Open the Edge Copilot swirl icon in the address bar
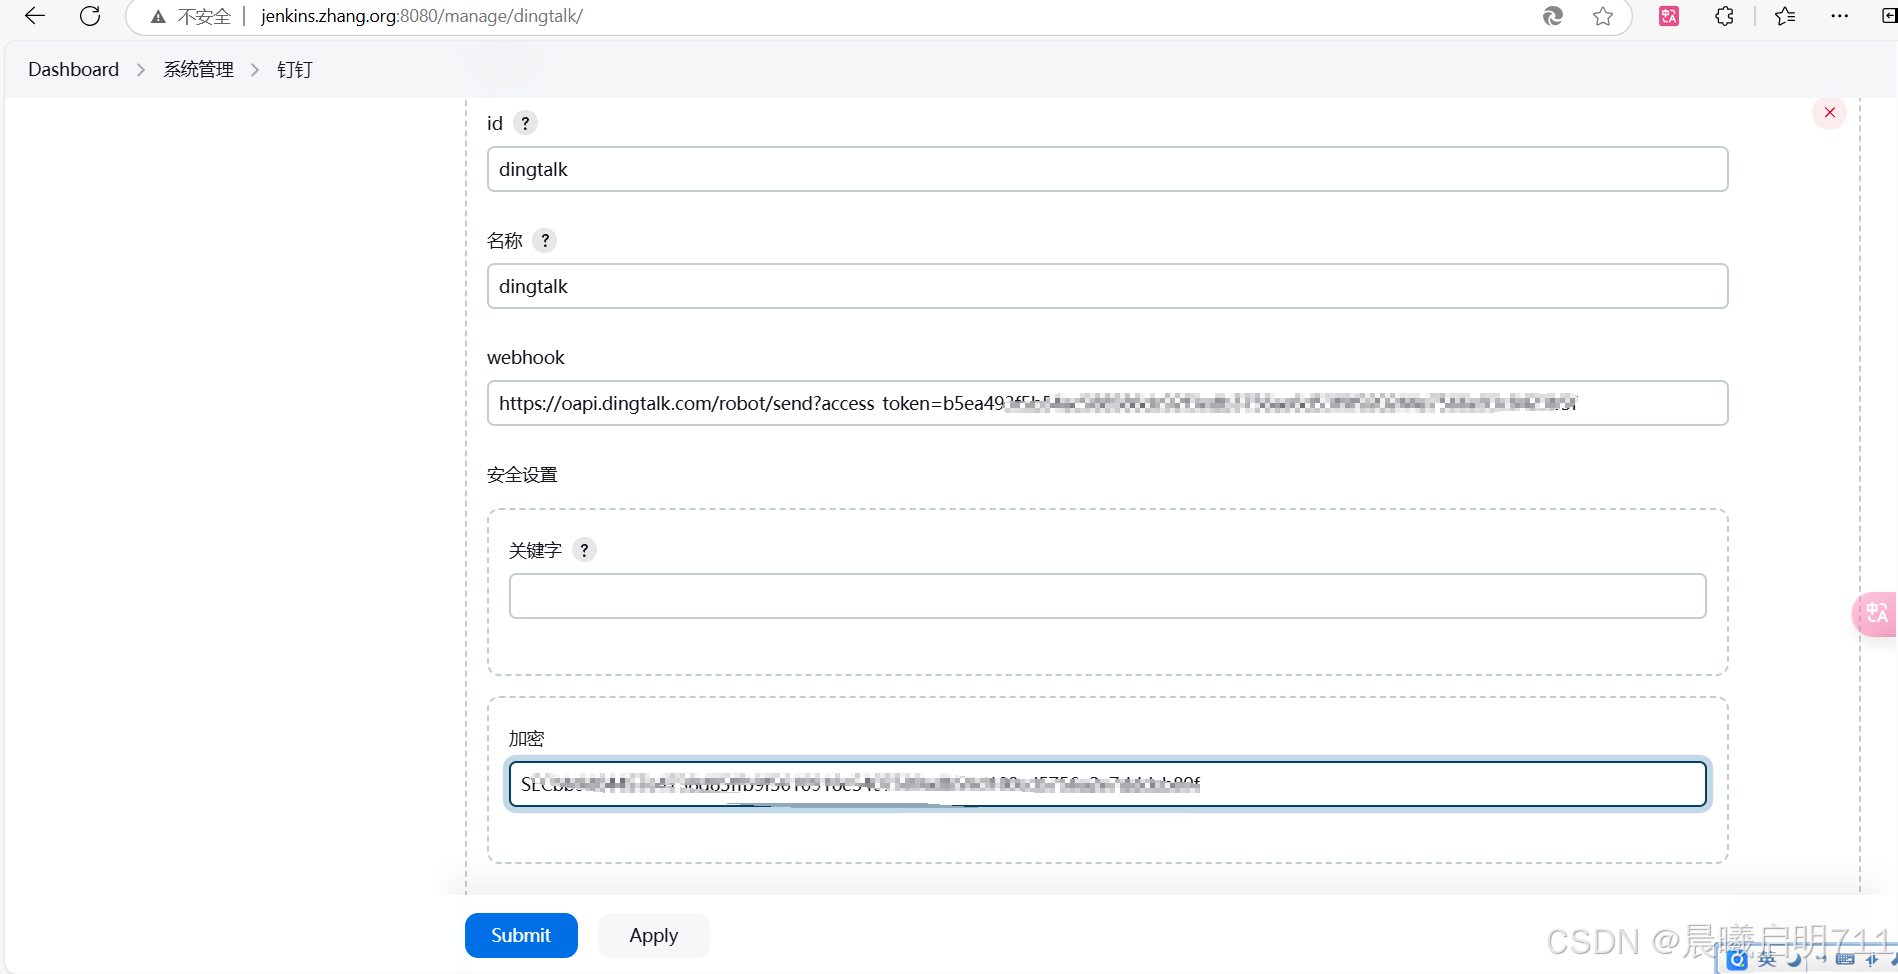The width and height of the screenshot is (1898, 974). [1553, 16]
